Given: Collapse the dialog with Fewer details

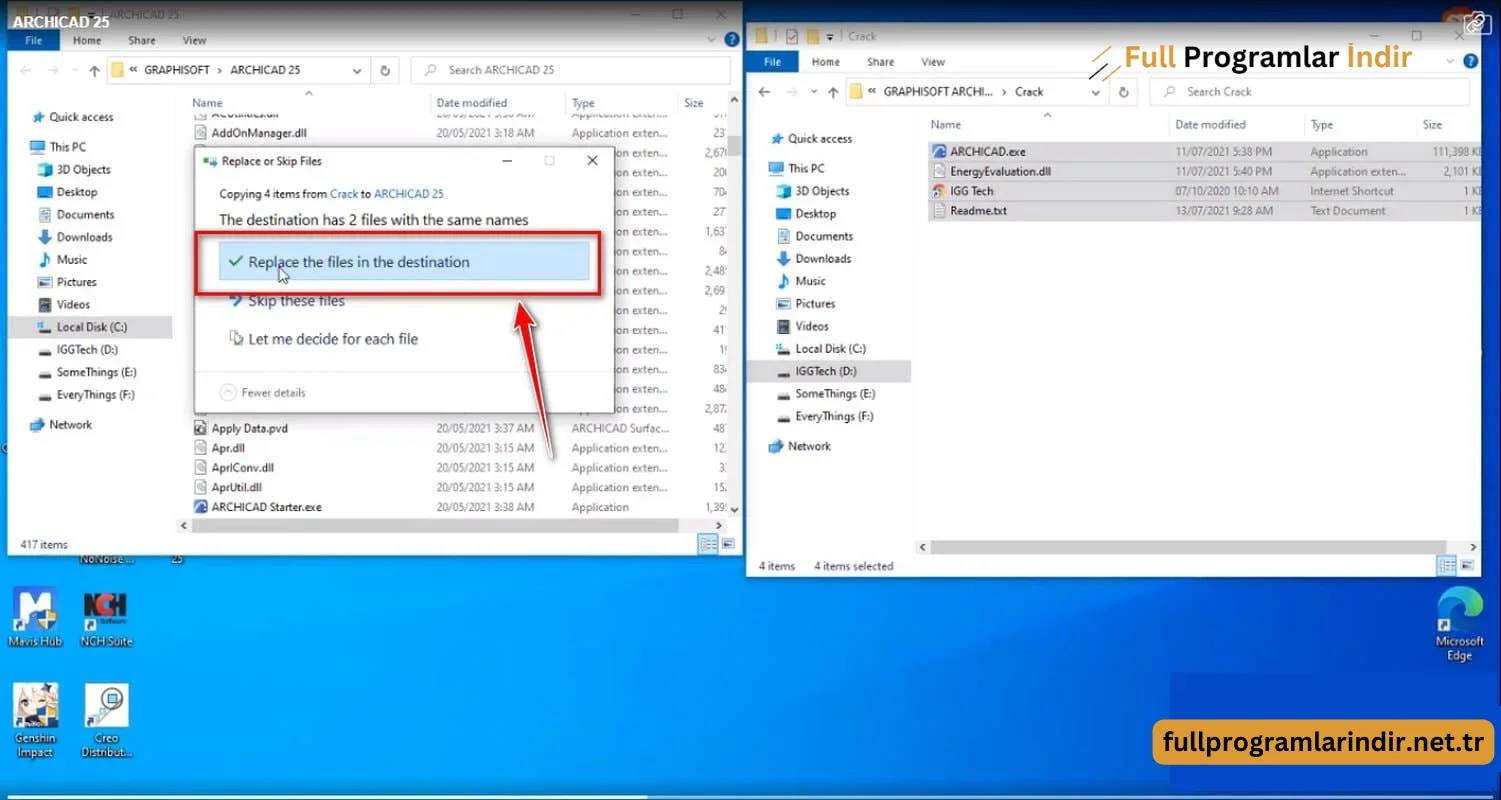Looking at the screenshot, I should click(x=263, y=393).
